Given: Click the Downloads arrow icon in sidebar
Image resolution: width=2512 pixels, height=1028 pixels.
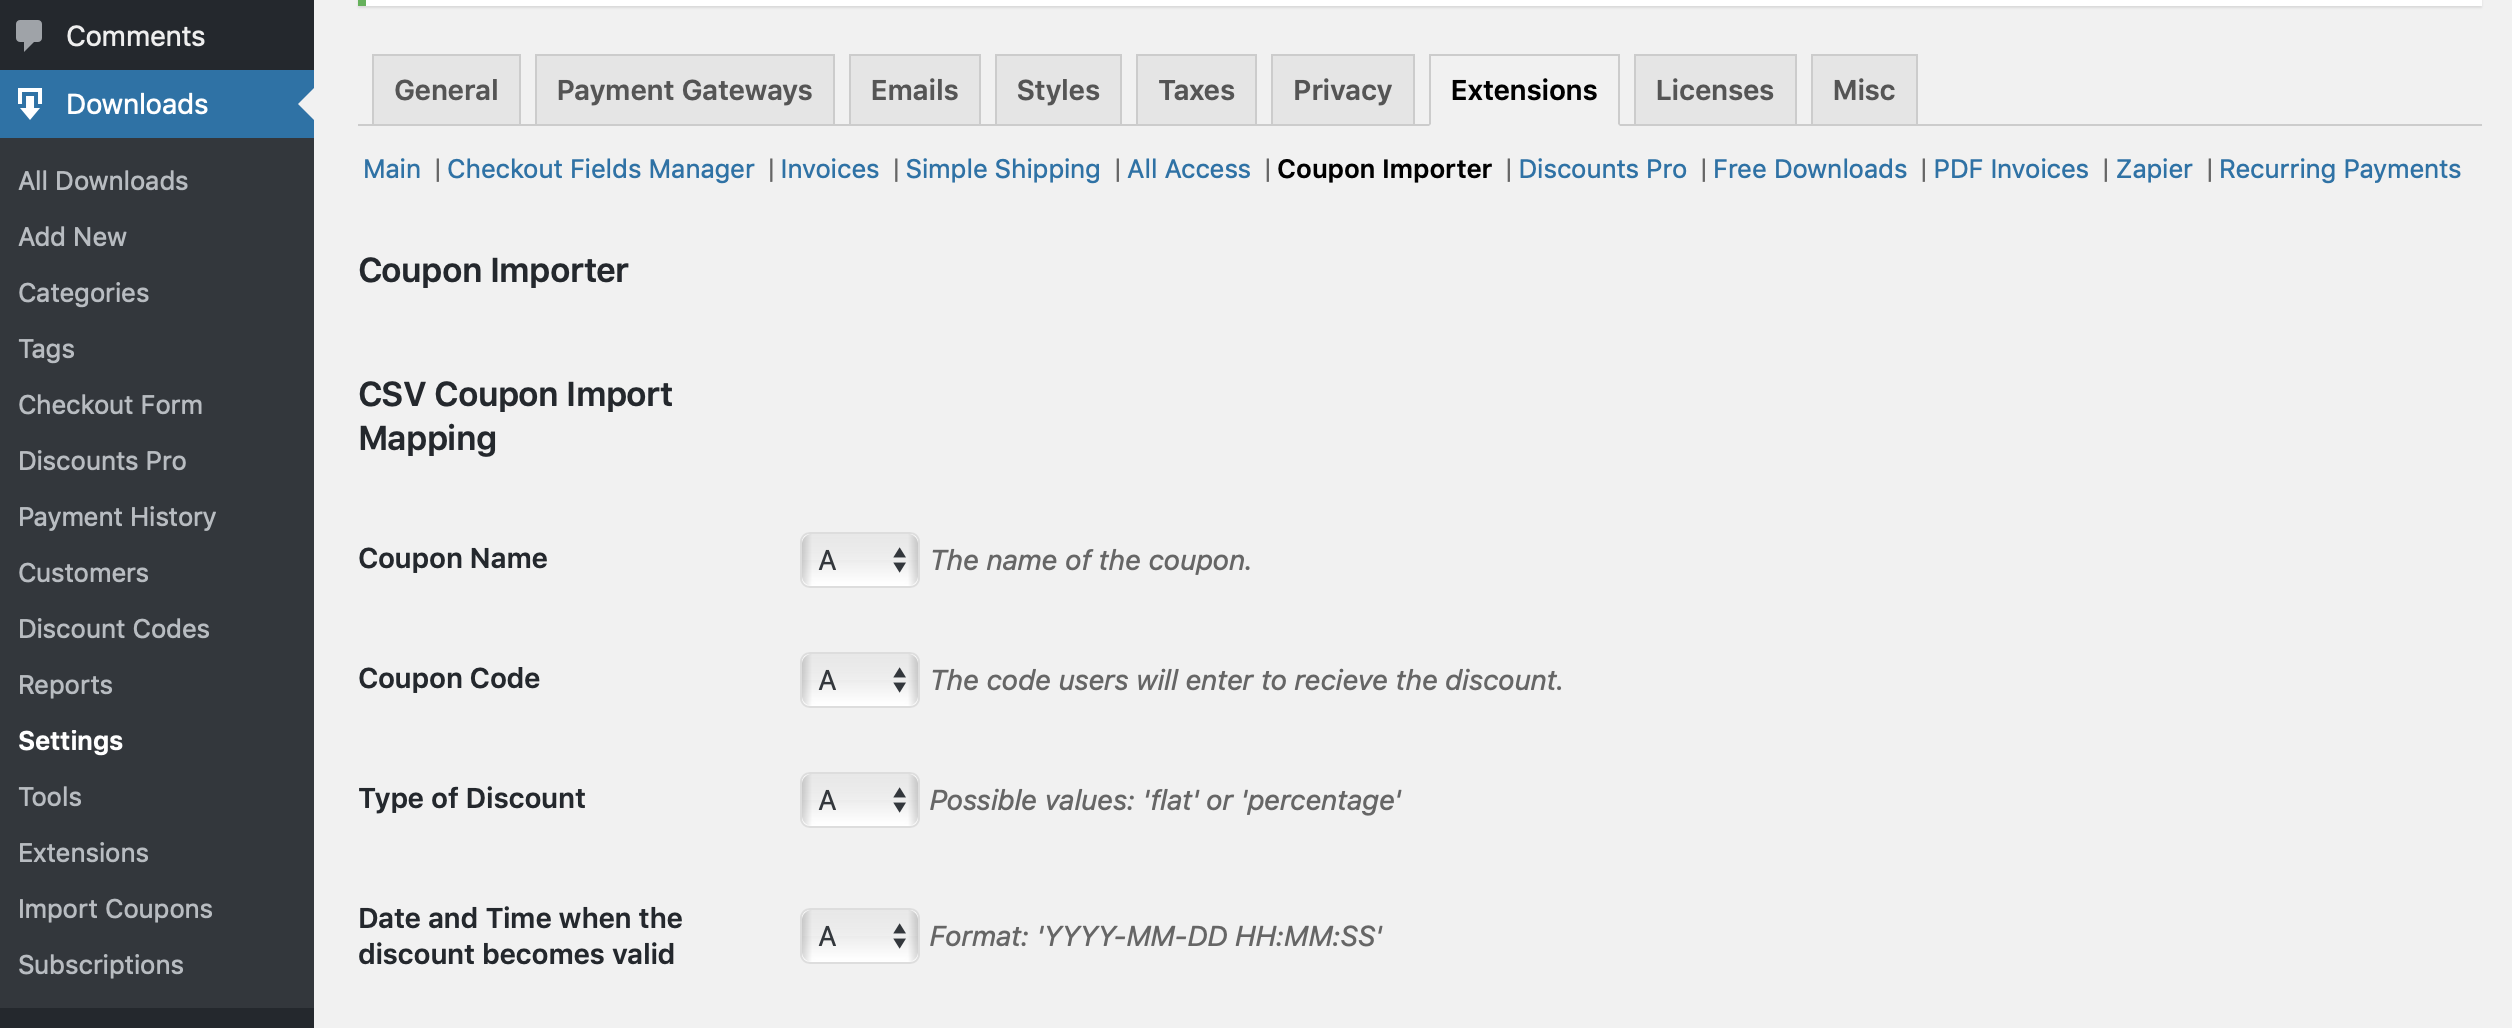Looking at the screenshot, I should tap(30, 103).
